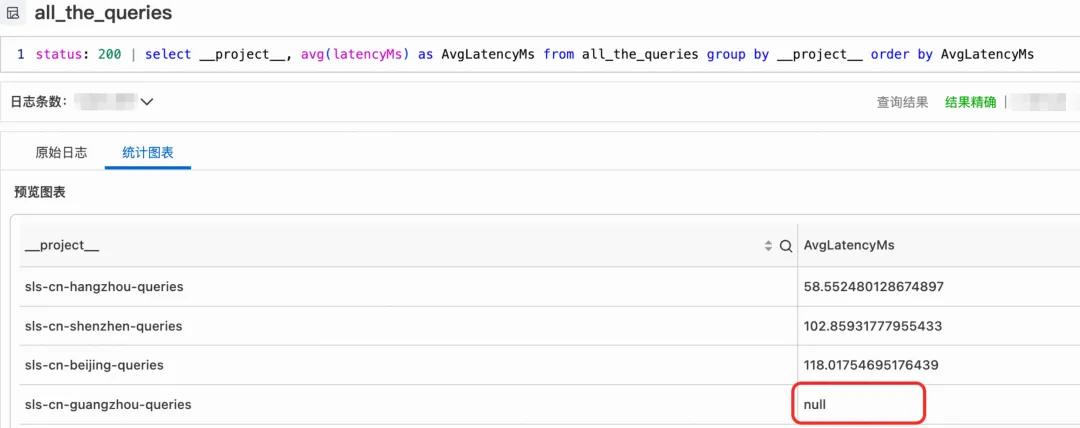Click the 预览图表 section heading
The image size is (1080, 428).
[40, 191]
